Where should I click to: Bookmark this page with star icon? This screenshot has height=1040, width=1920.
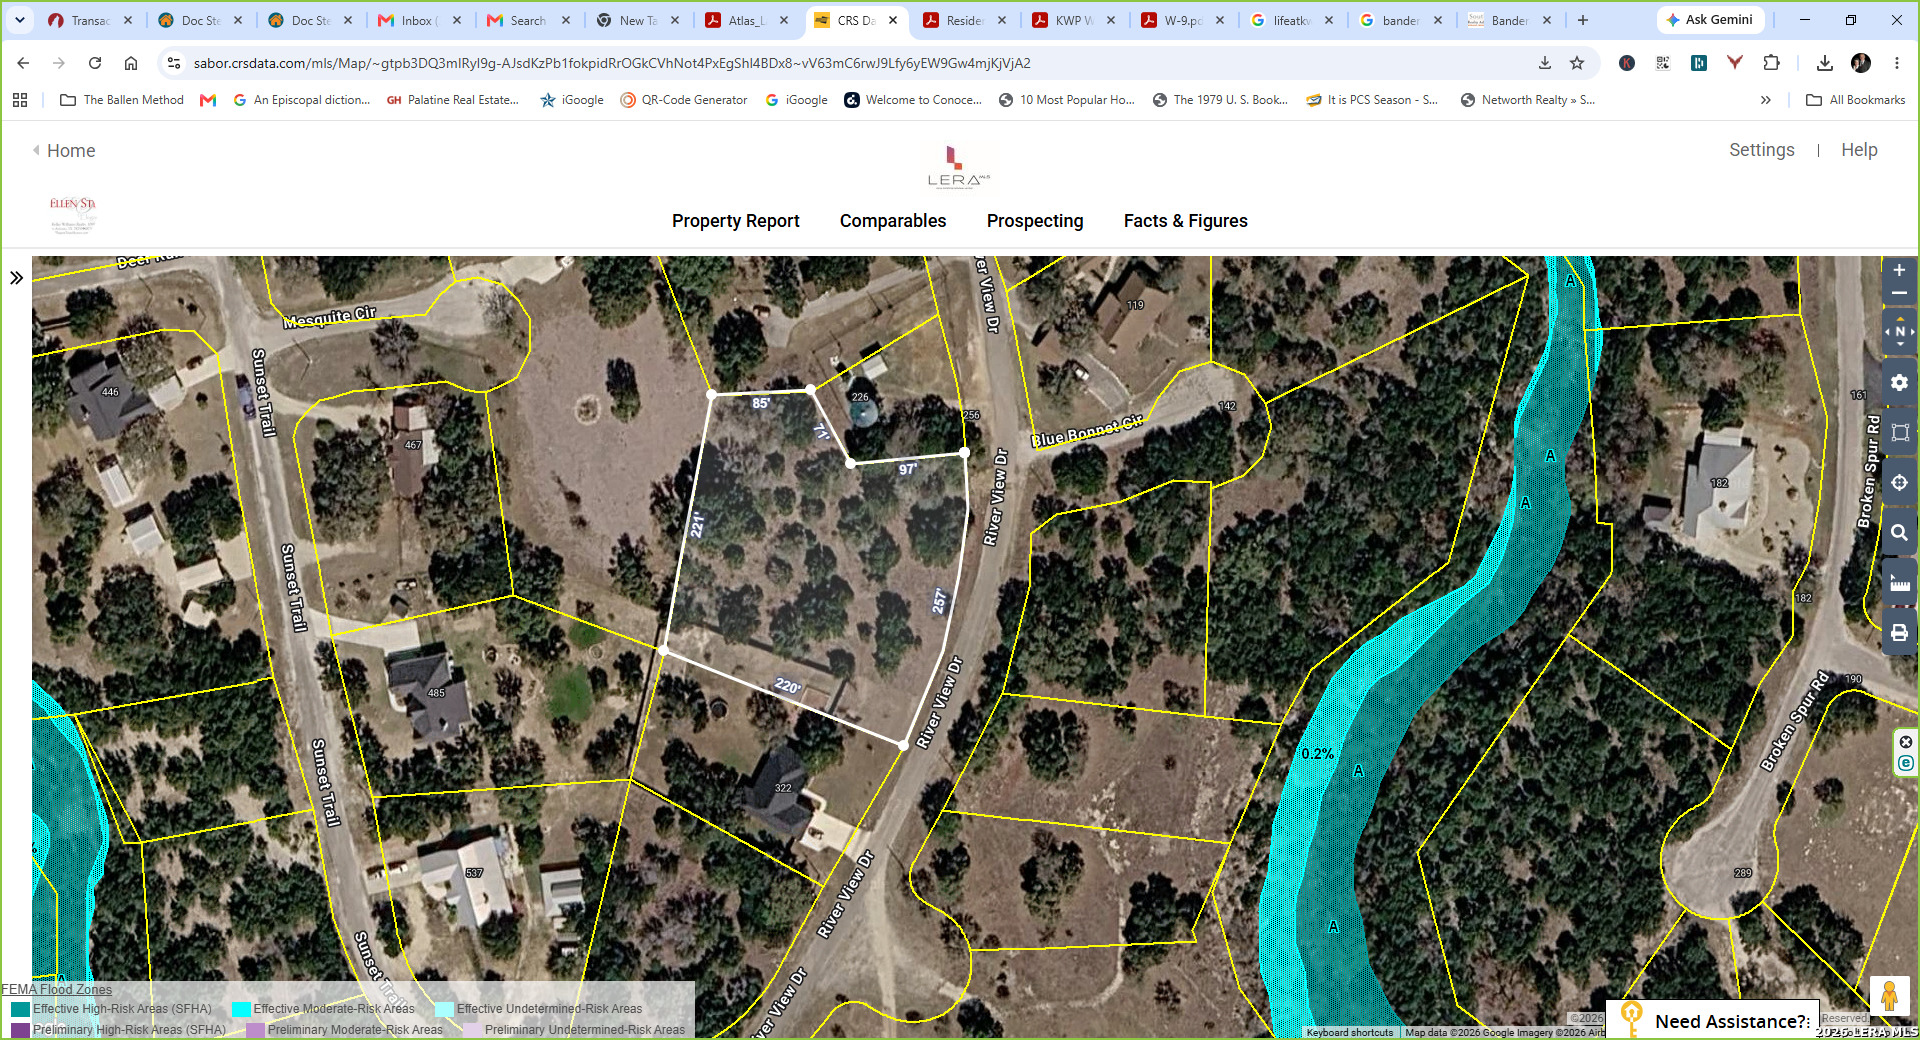[x=1577, y=63]
